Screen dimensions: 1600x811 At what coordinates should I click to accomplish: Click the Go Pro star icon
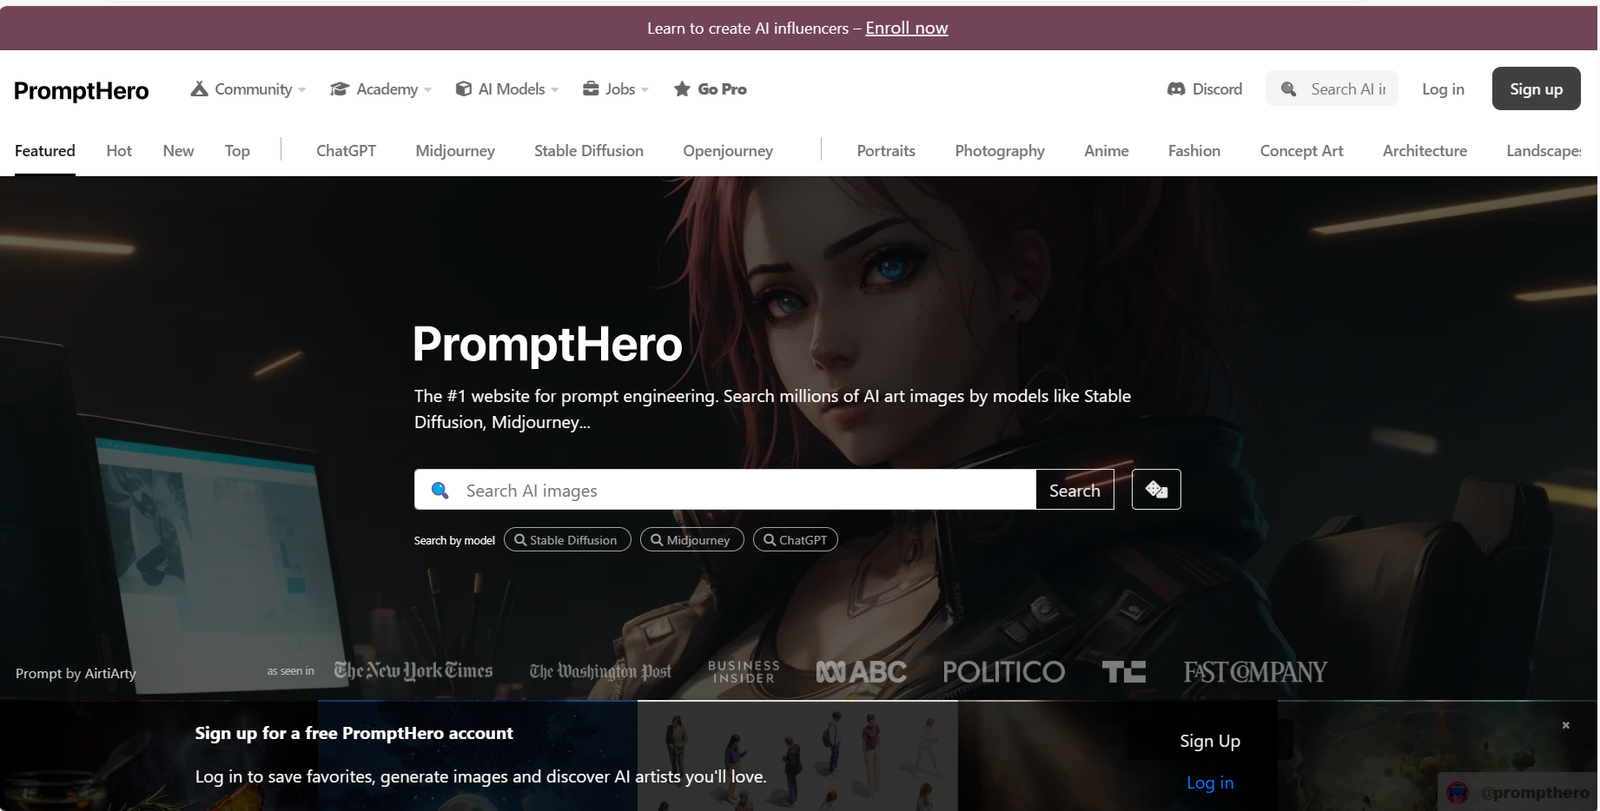pos(682,89)
